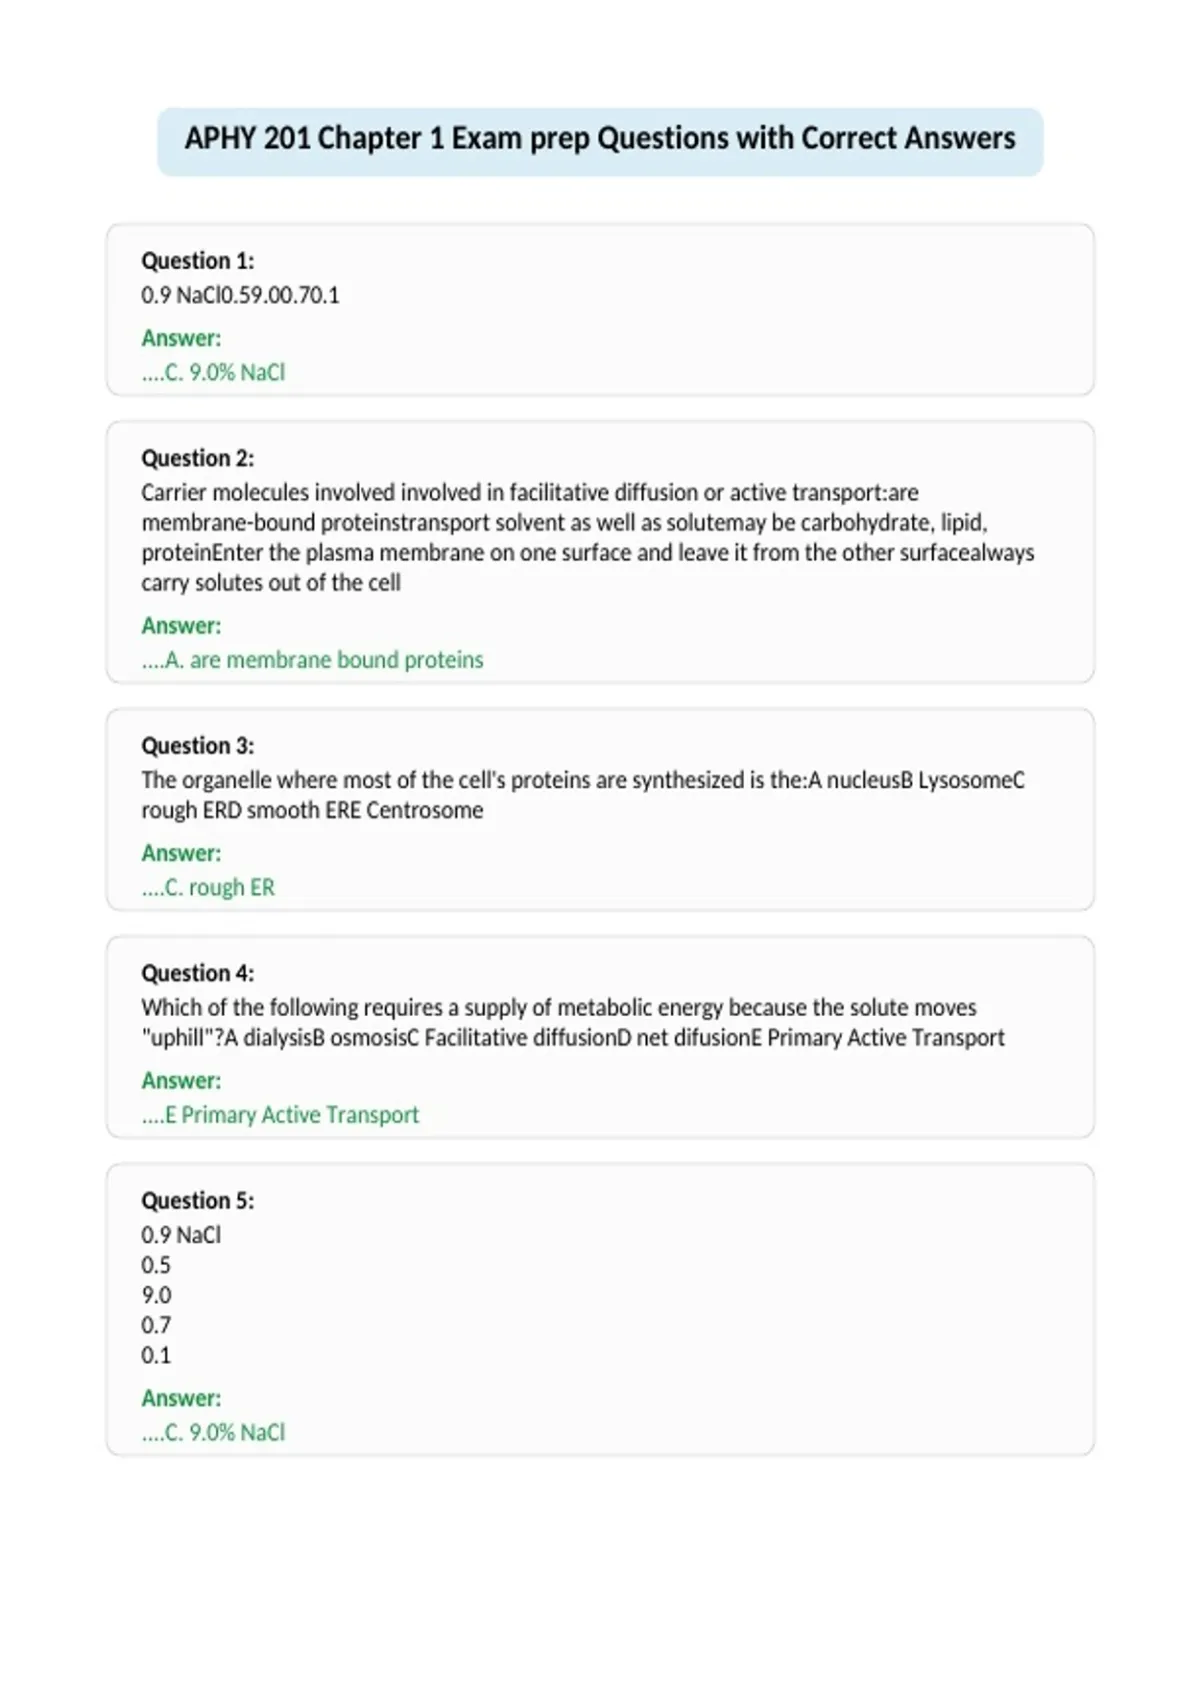
Task: Click the '0.5' option in Question 5
Action: (x=156, y=1265)
